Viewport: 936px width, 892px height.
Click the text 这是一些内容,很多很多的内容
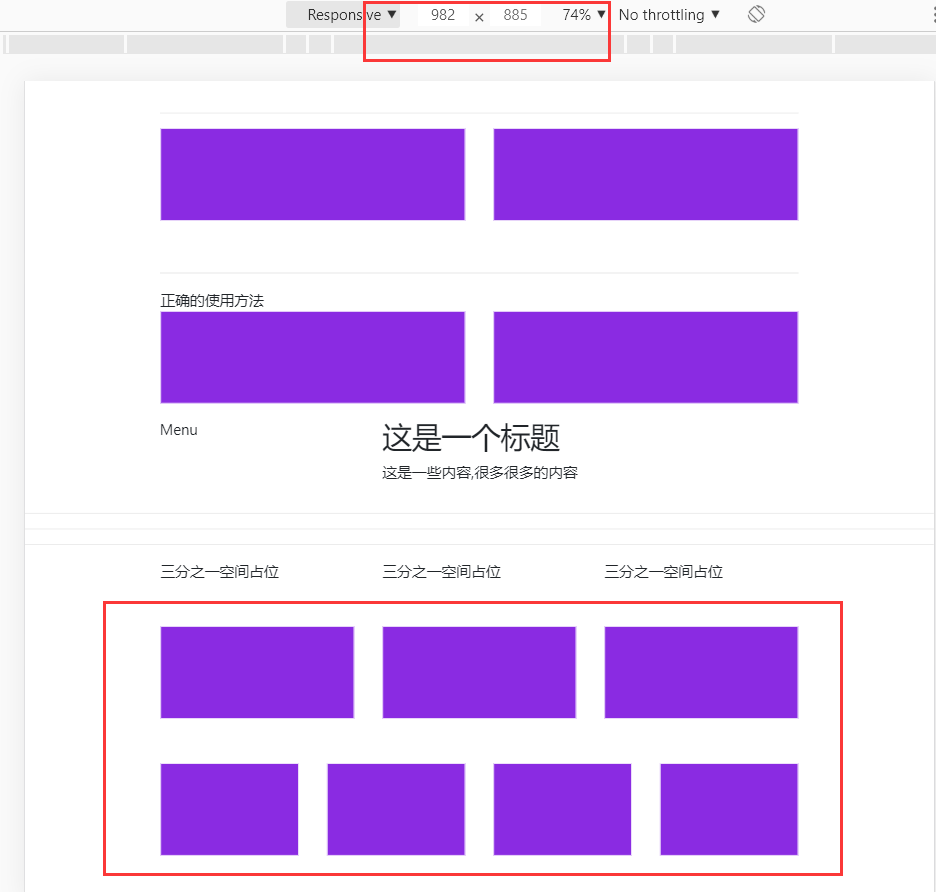(480, 473)
